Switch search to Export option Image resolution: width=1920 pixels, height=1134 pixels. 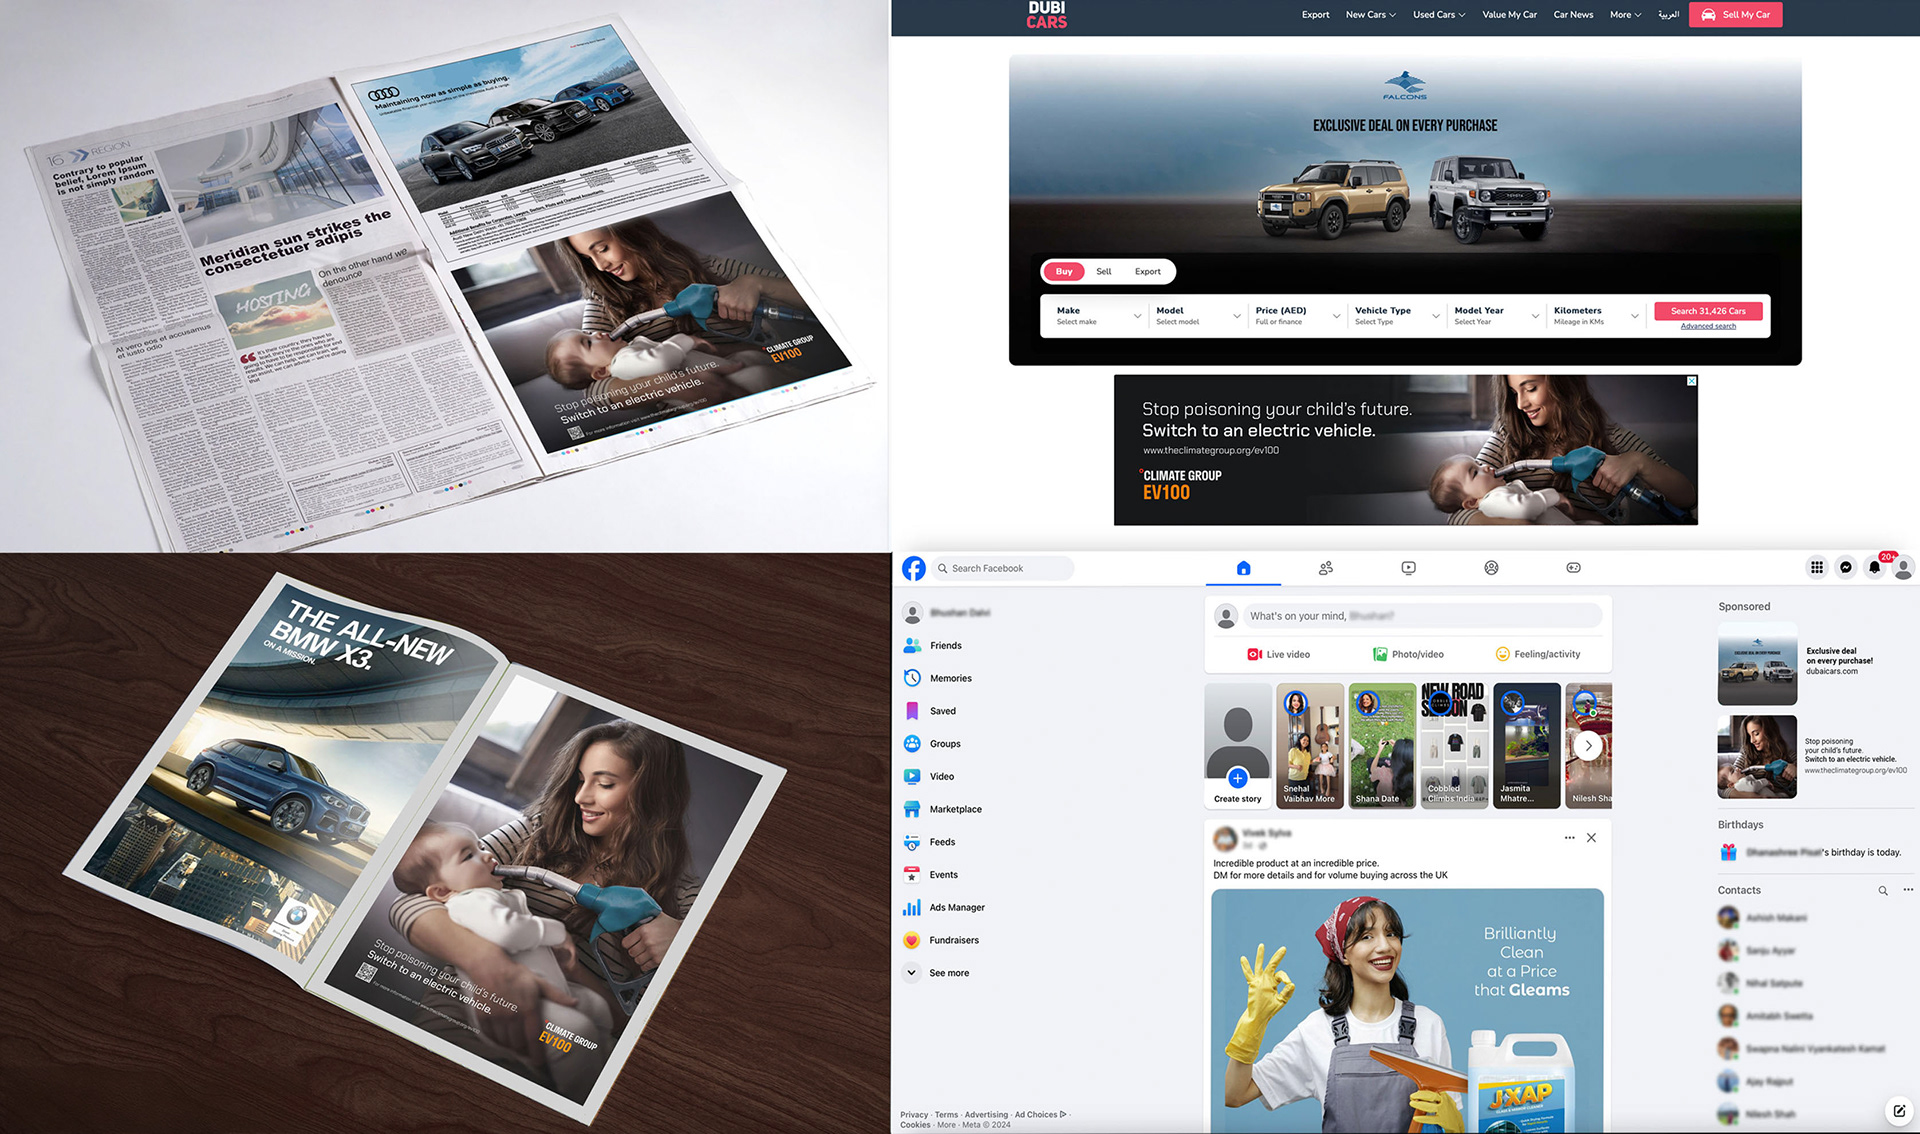1147,272
